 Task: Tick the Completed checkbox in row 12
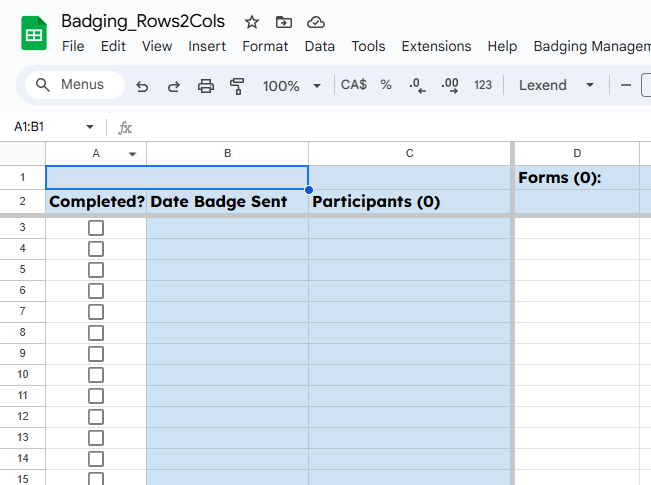click(96, 417)
